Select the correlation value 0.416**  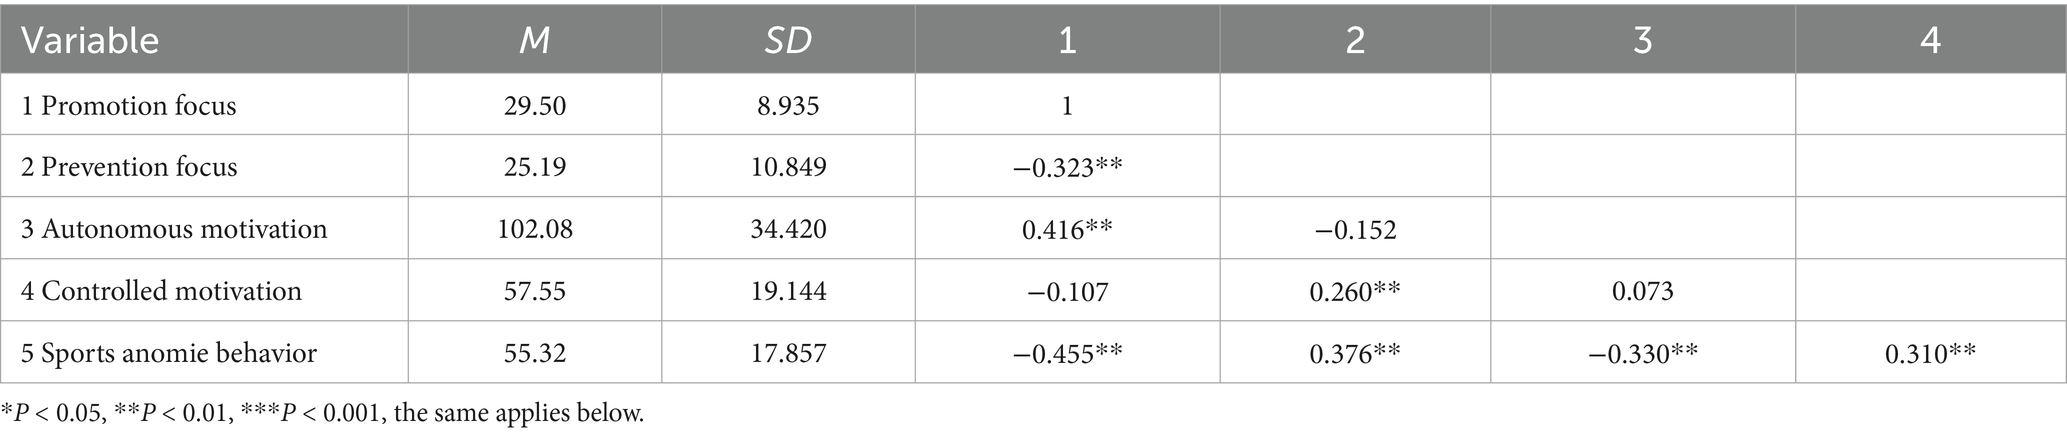1067,229
